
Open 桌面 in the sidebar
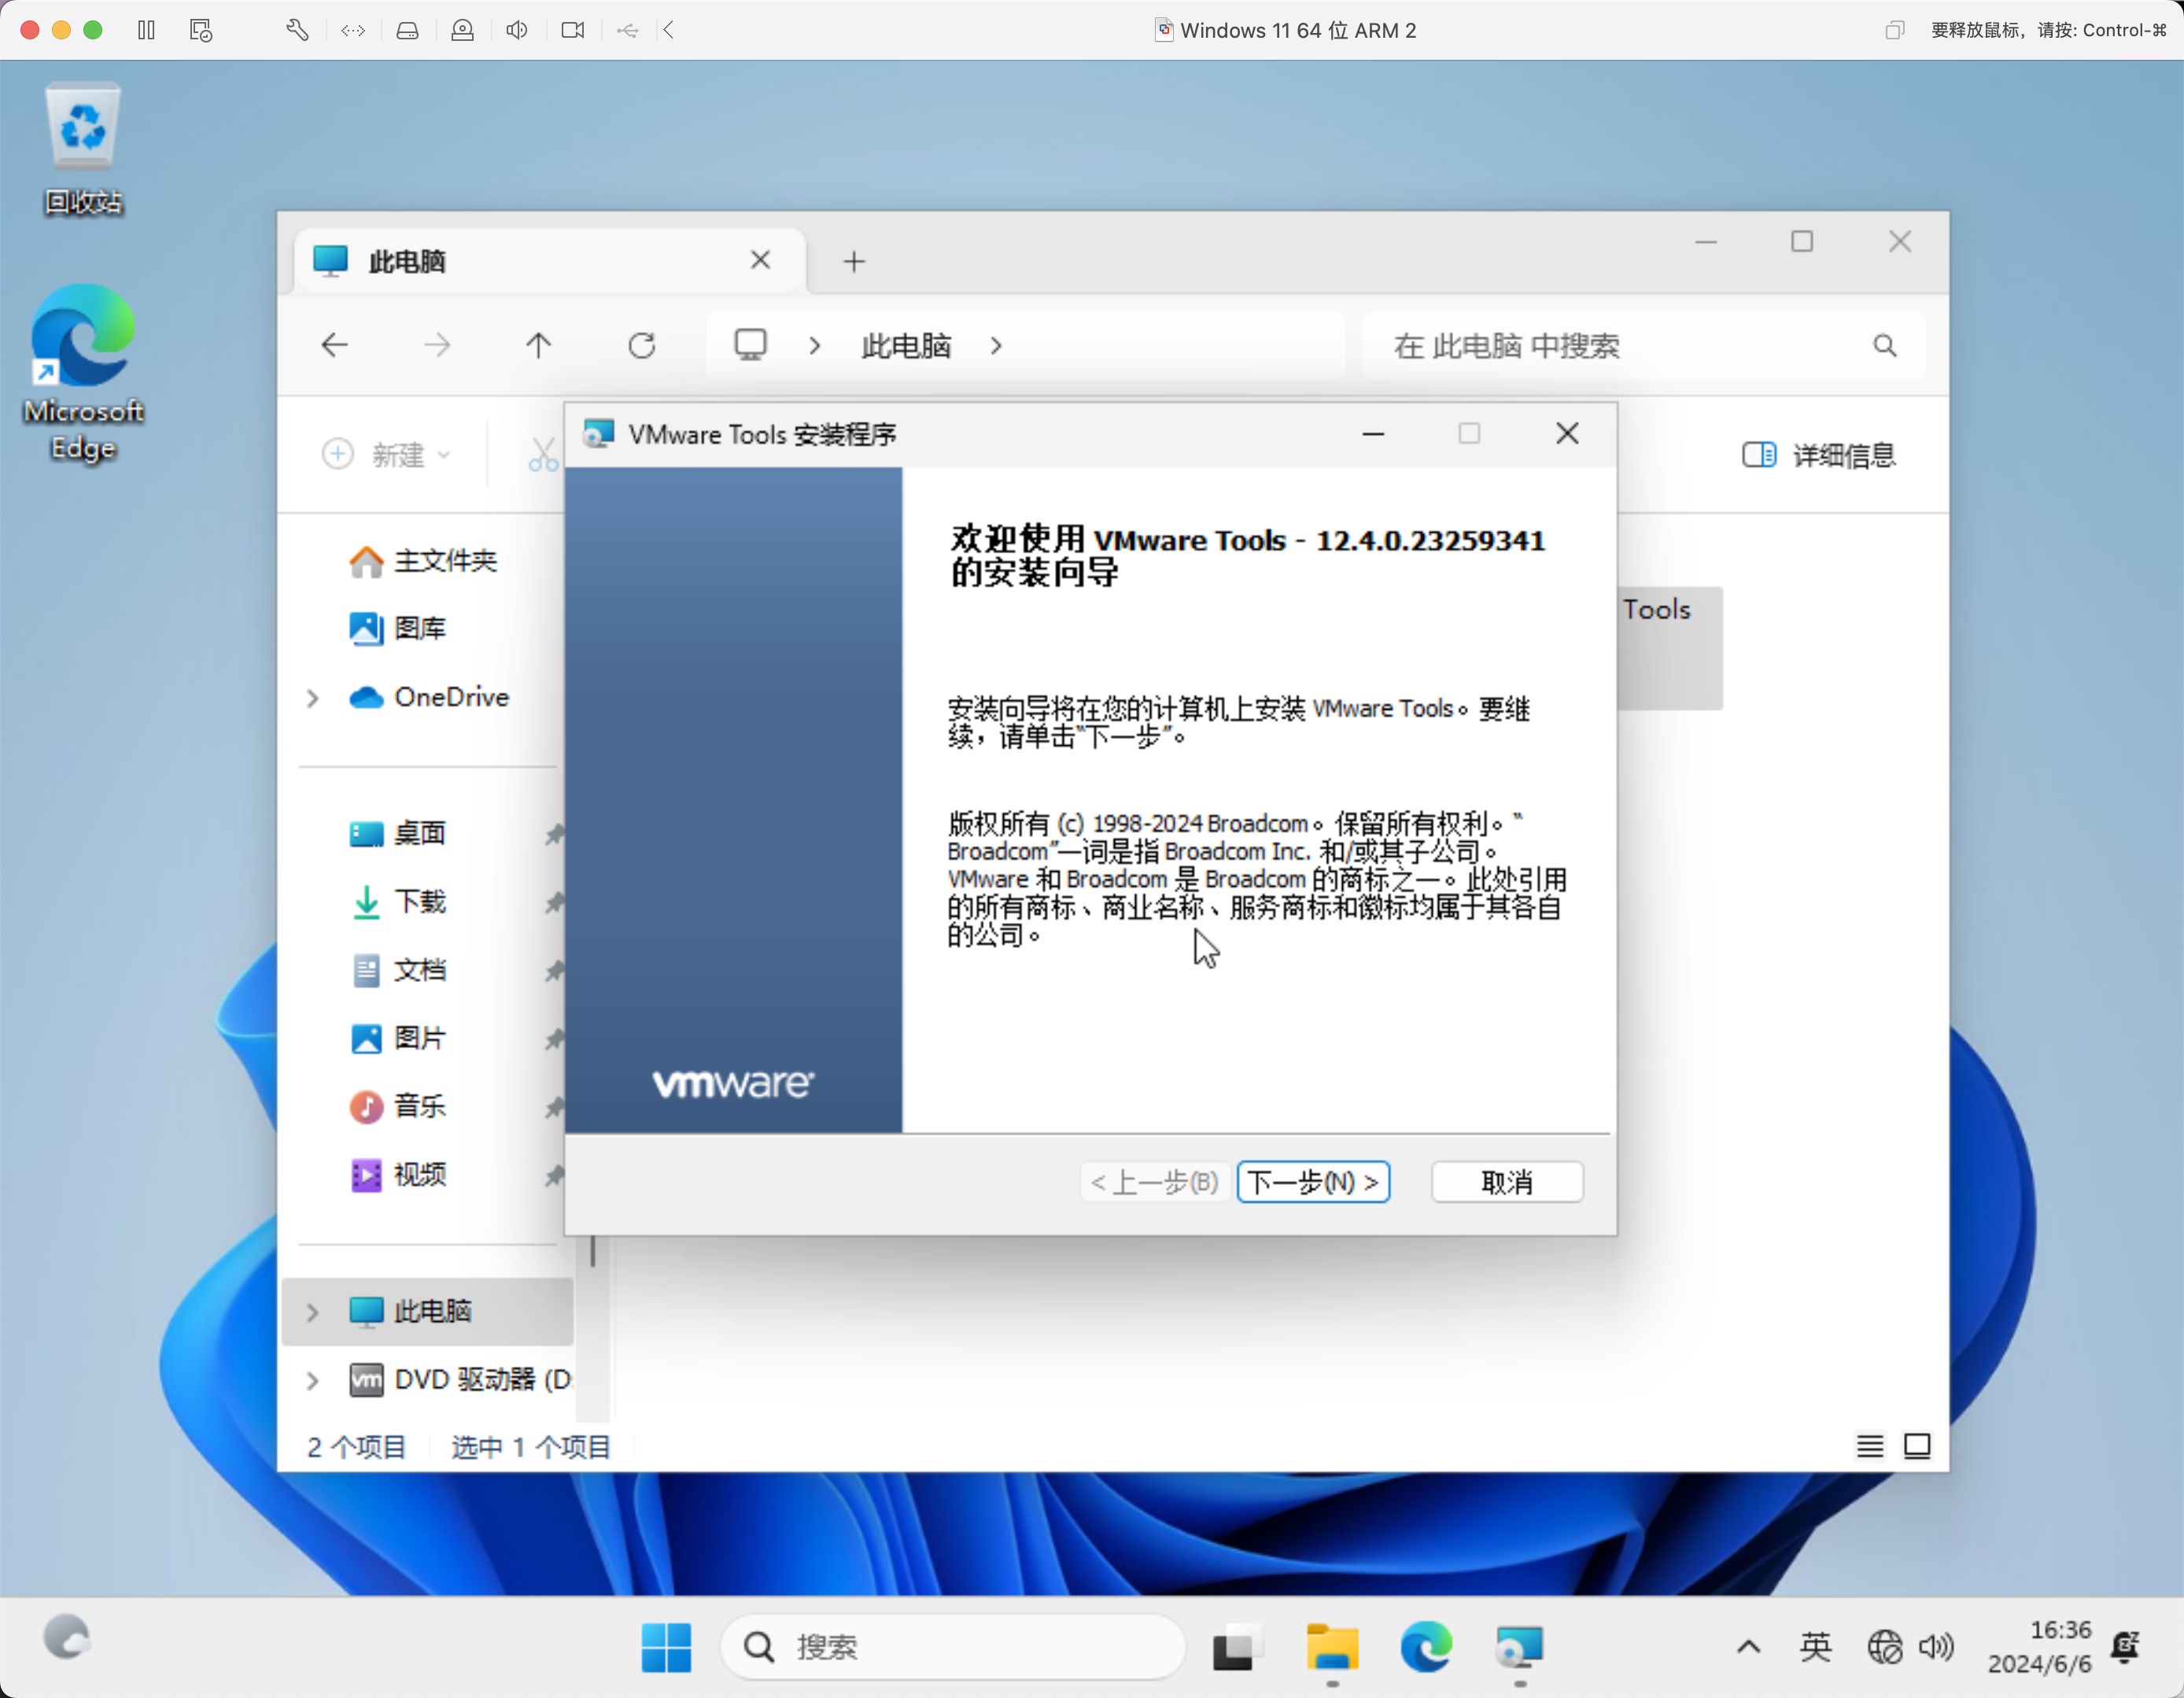(398, 834)
